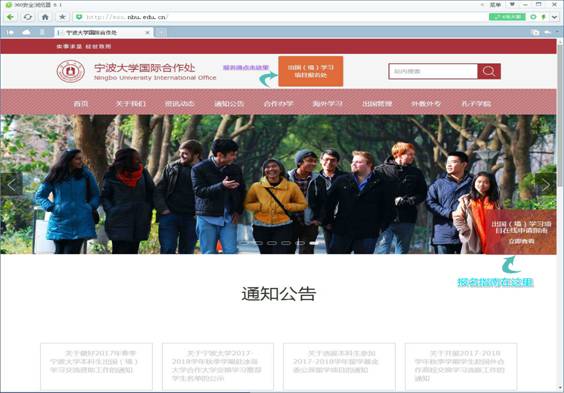Open the 通知公告 navigation menu
The height and width of the screenshot is (393, 564).
click(x=229, y=104)
